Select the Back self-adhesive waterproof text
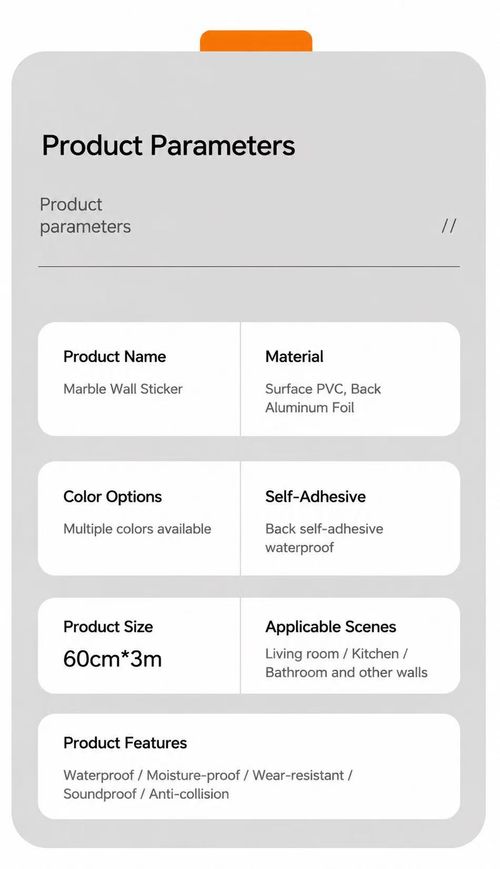 [324, 538]
